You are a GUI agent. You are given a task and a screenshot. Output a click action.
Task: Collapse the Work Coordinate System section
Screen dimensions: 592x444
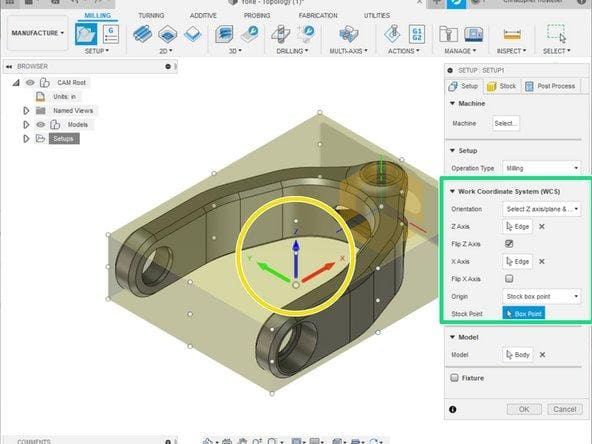pos(452,191)
